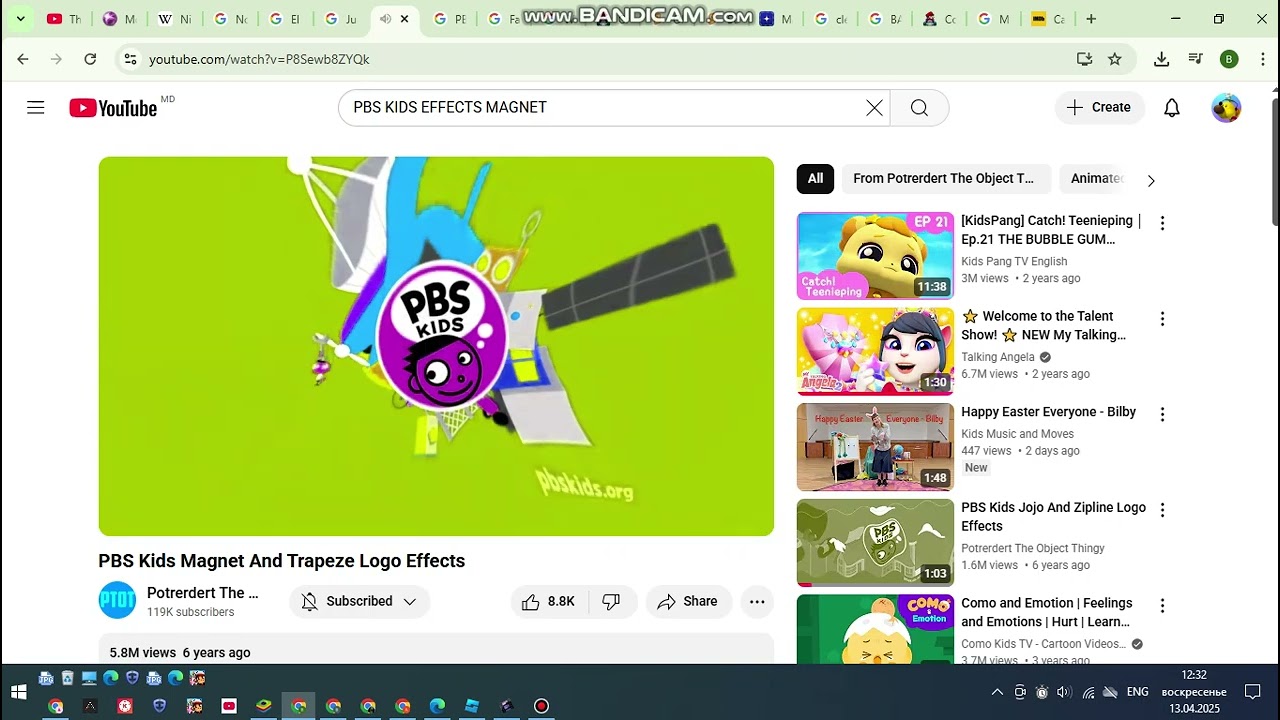The image size is (1280, 720).
Task: Go to the YouTube home logo
Action: tap(113, 108)
